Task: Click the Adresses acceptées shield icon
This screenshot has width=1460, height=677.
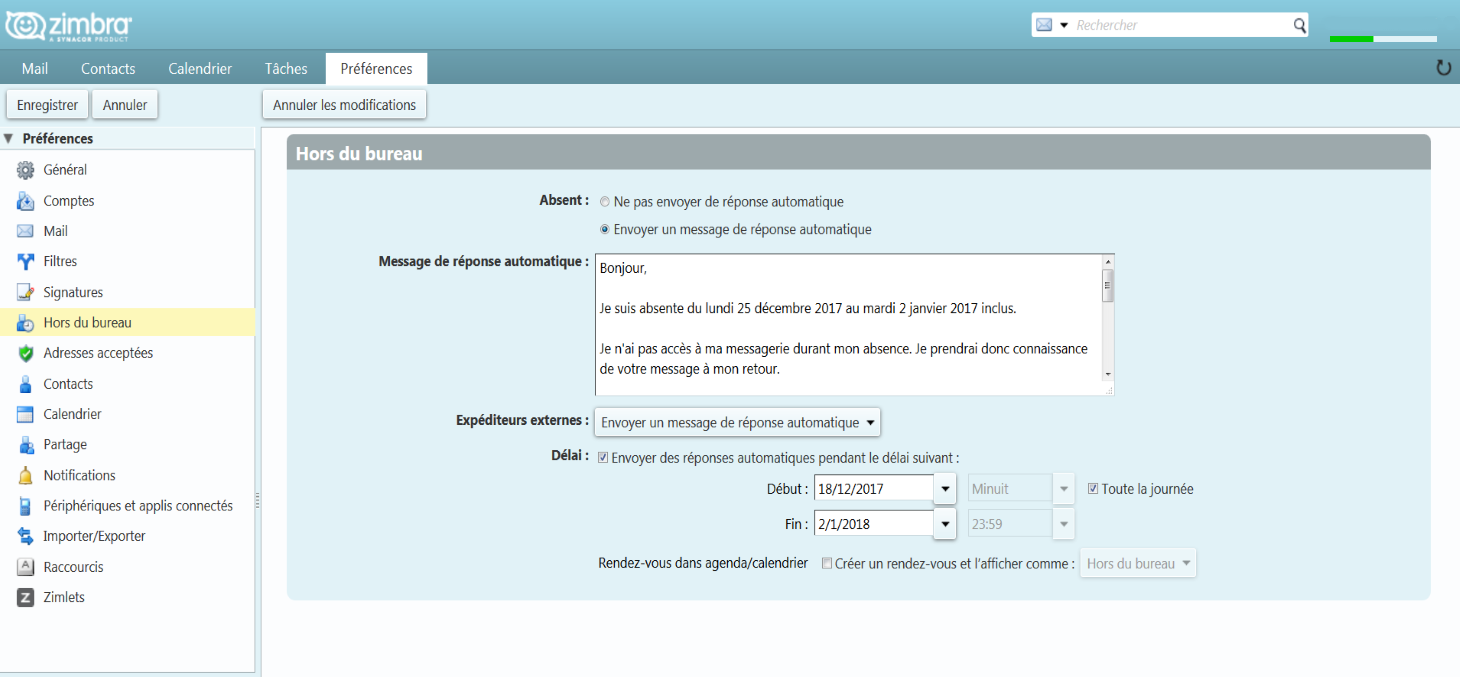Action: (x=26, y=354)
